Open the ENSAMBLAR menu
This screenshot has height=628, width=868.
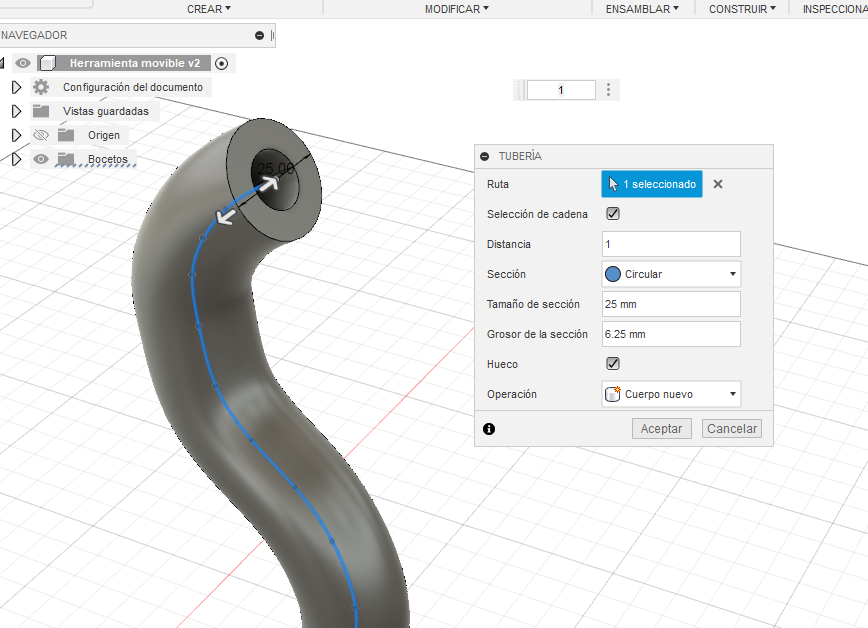pyautogui.click(x=642, y=9)
